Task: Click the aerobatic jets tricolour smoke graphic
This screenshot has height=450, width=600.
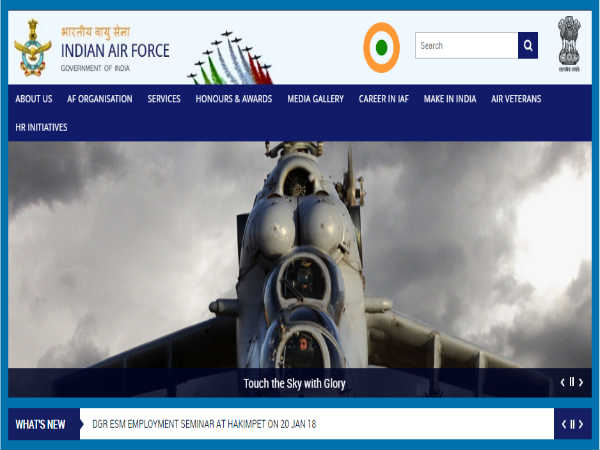Action: [230, 59]
